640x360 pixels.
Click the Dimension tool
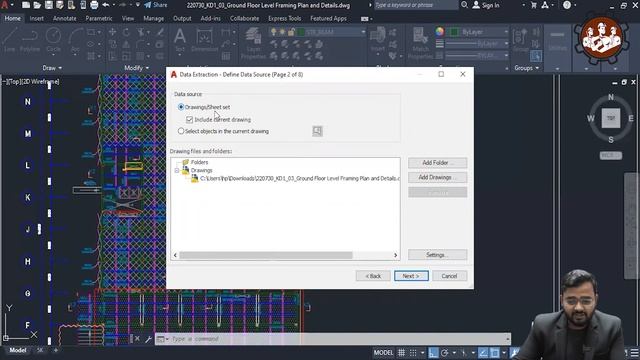pos(204,40)
